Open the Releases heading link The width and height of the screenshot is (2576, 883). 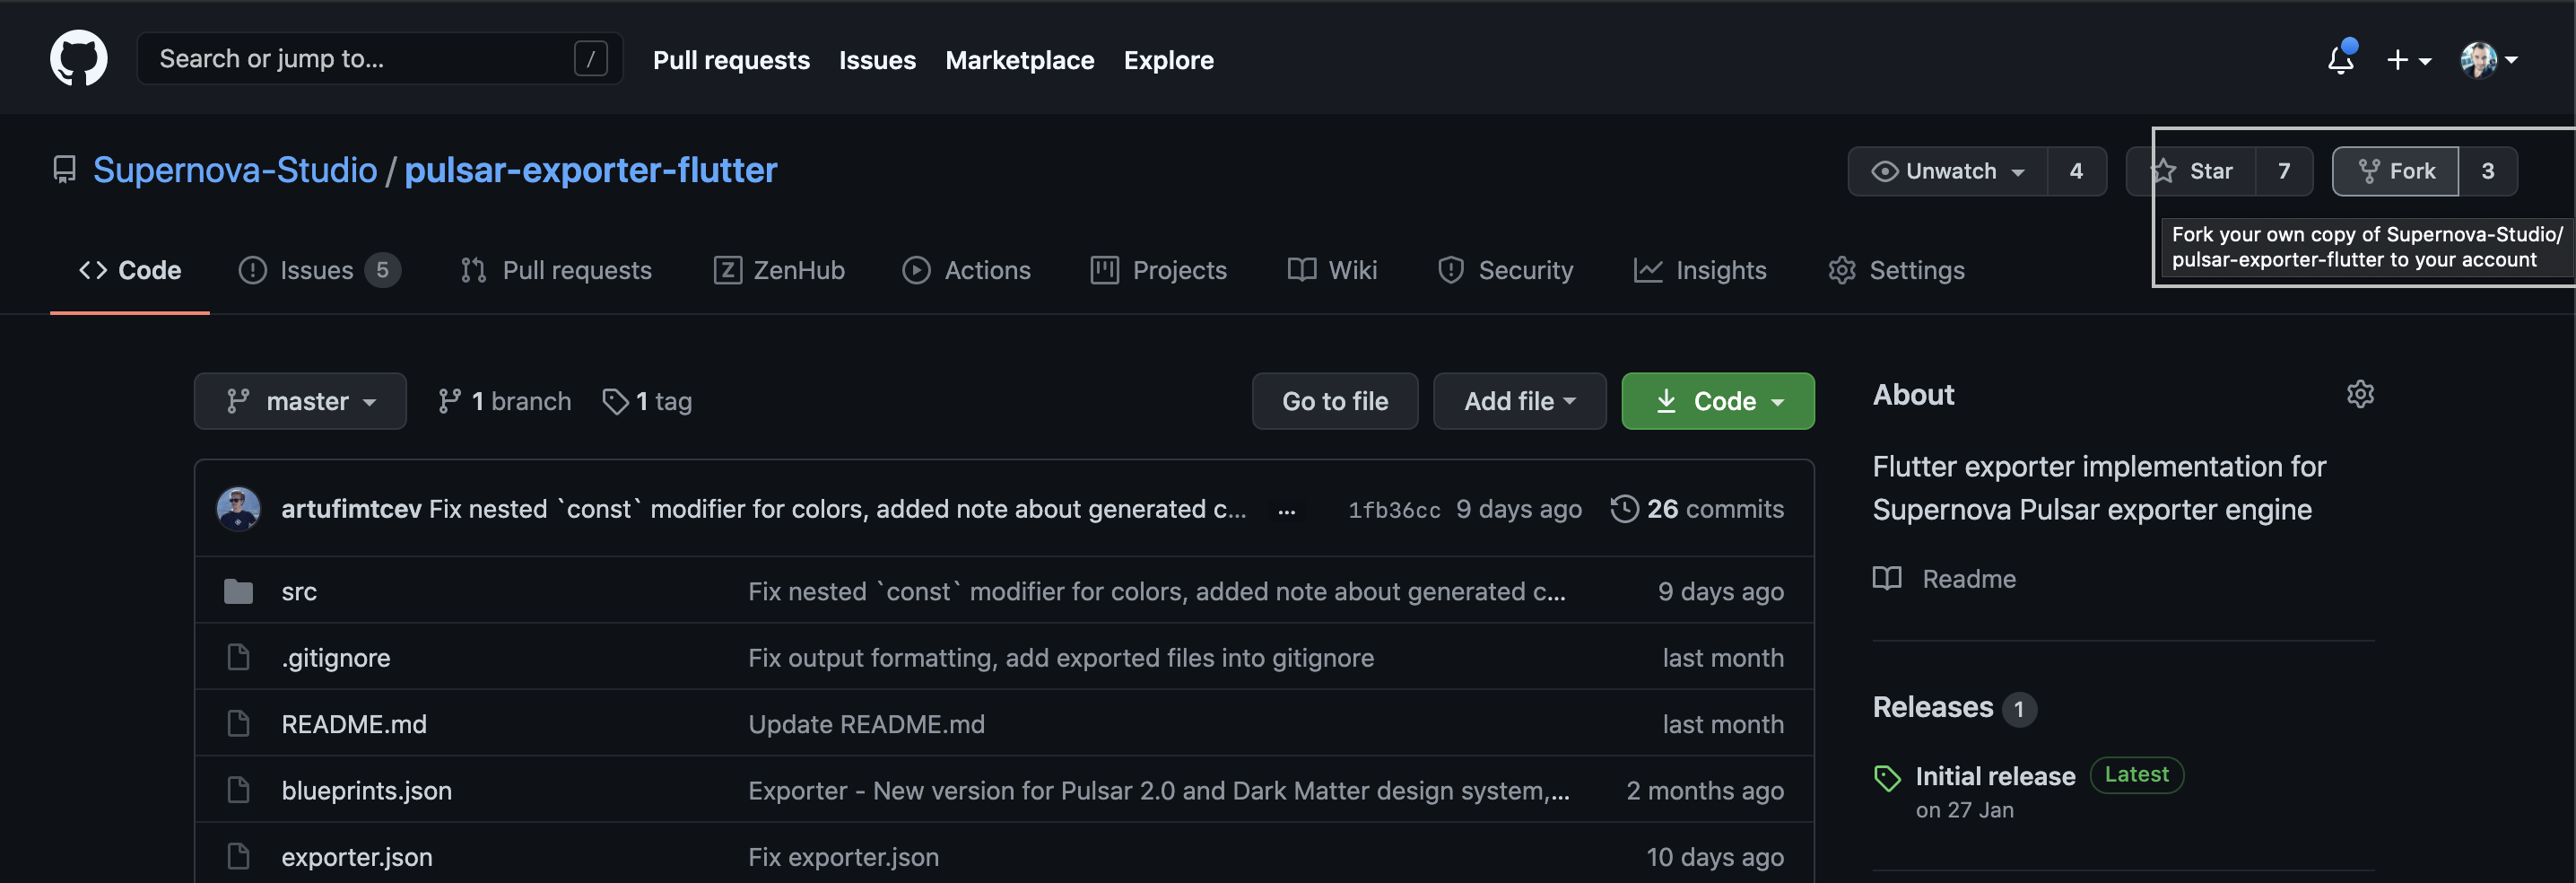1954,707
